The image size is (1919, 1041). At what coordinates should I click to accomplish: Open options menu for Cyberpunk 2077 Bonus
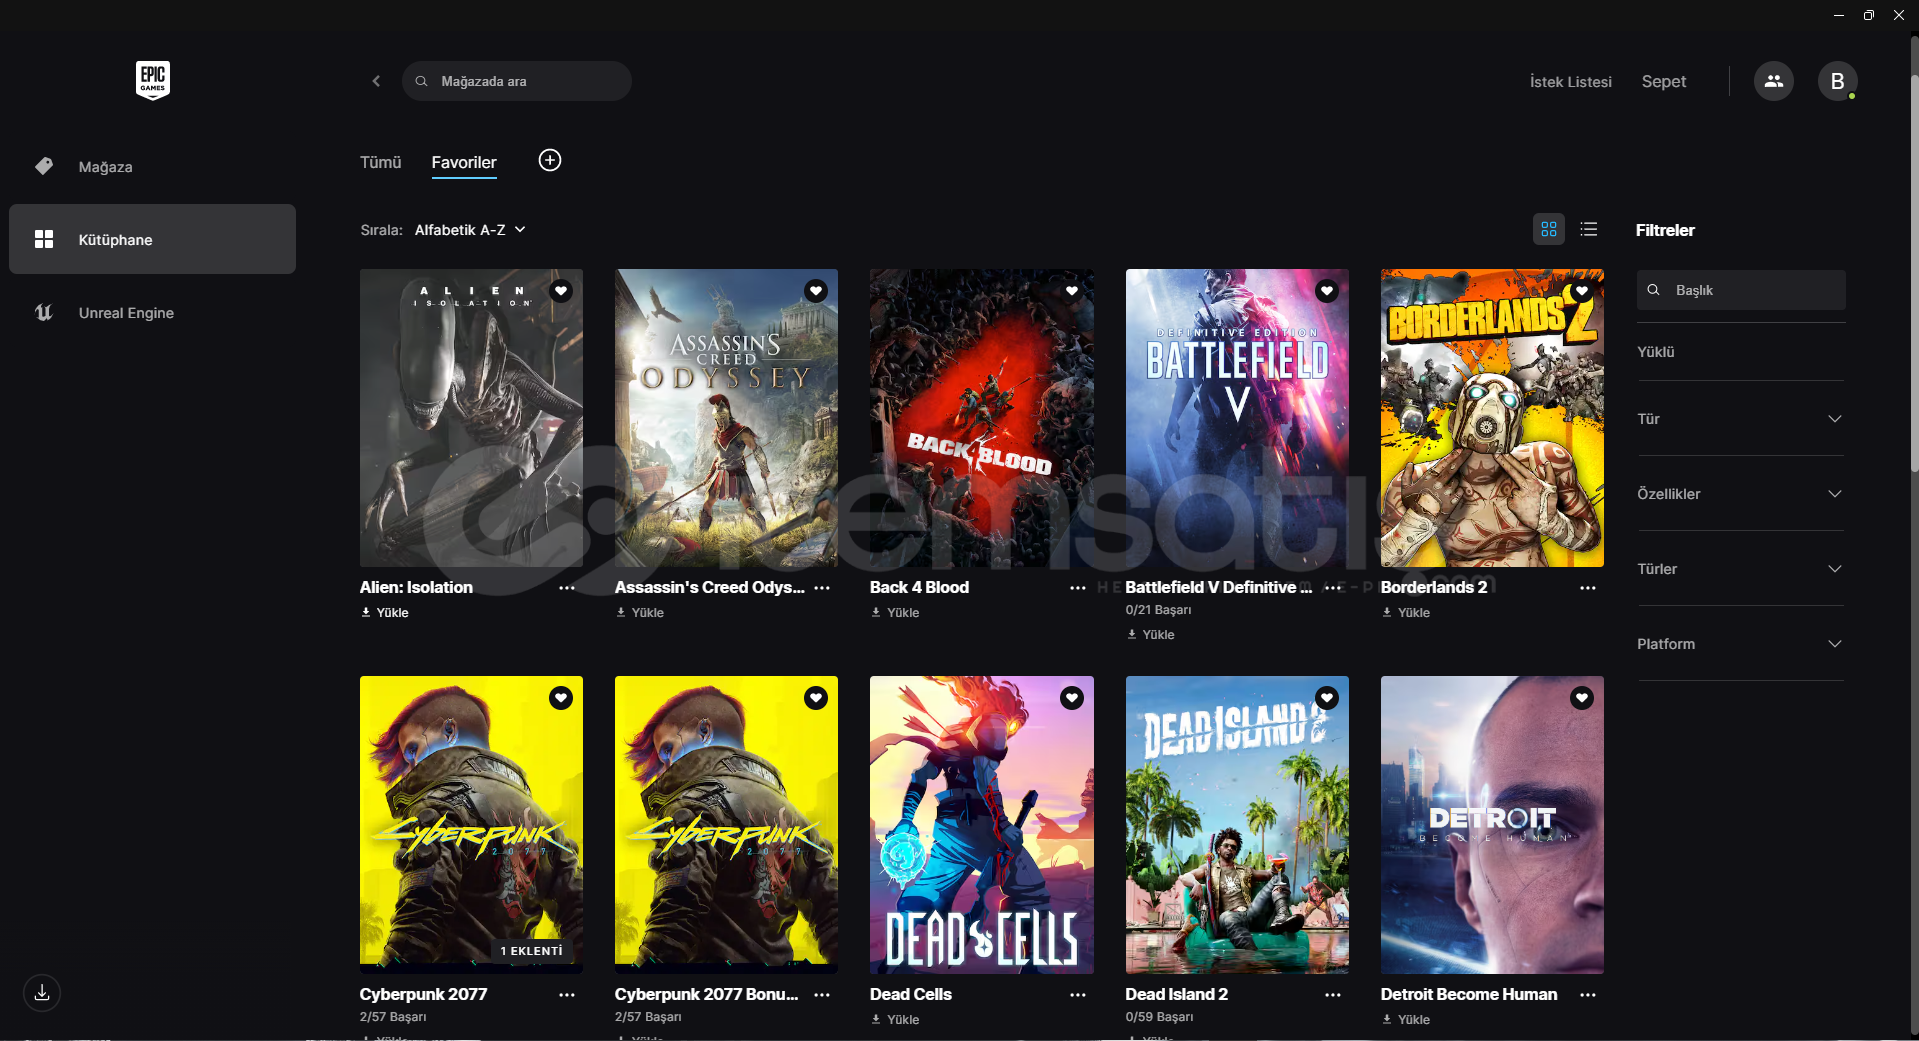click(822, 995)
